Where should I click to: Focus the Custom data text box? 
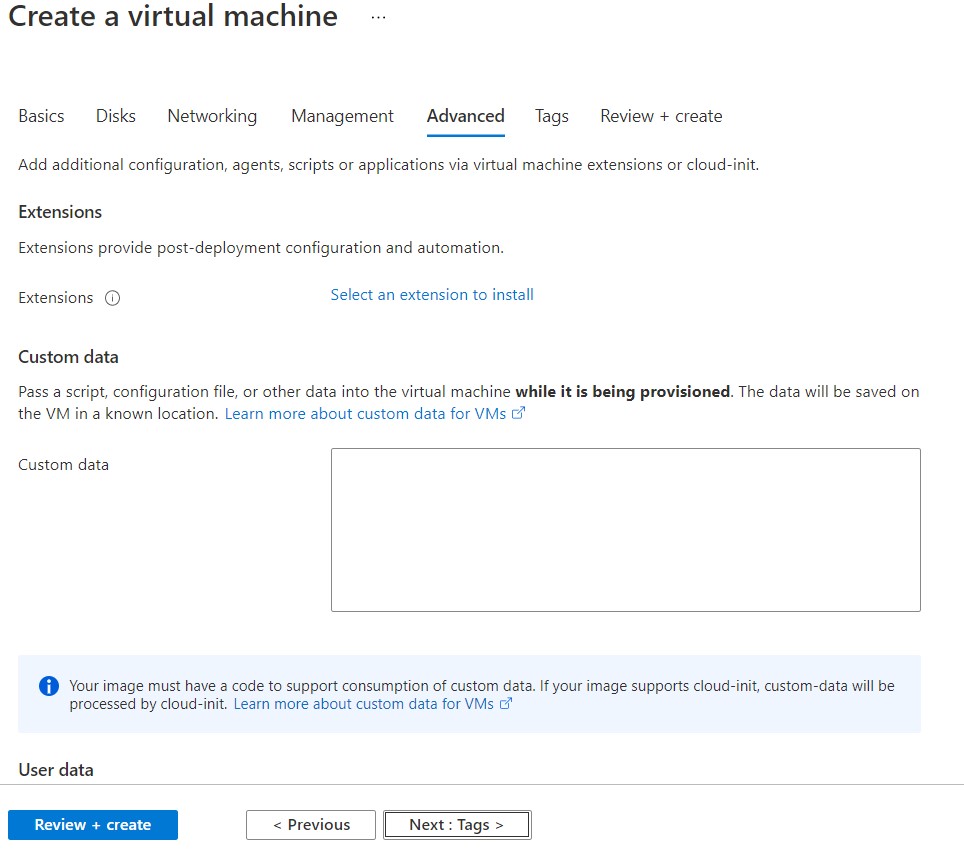click(625, 529)
